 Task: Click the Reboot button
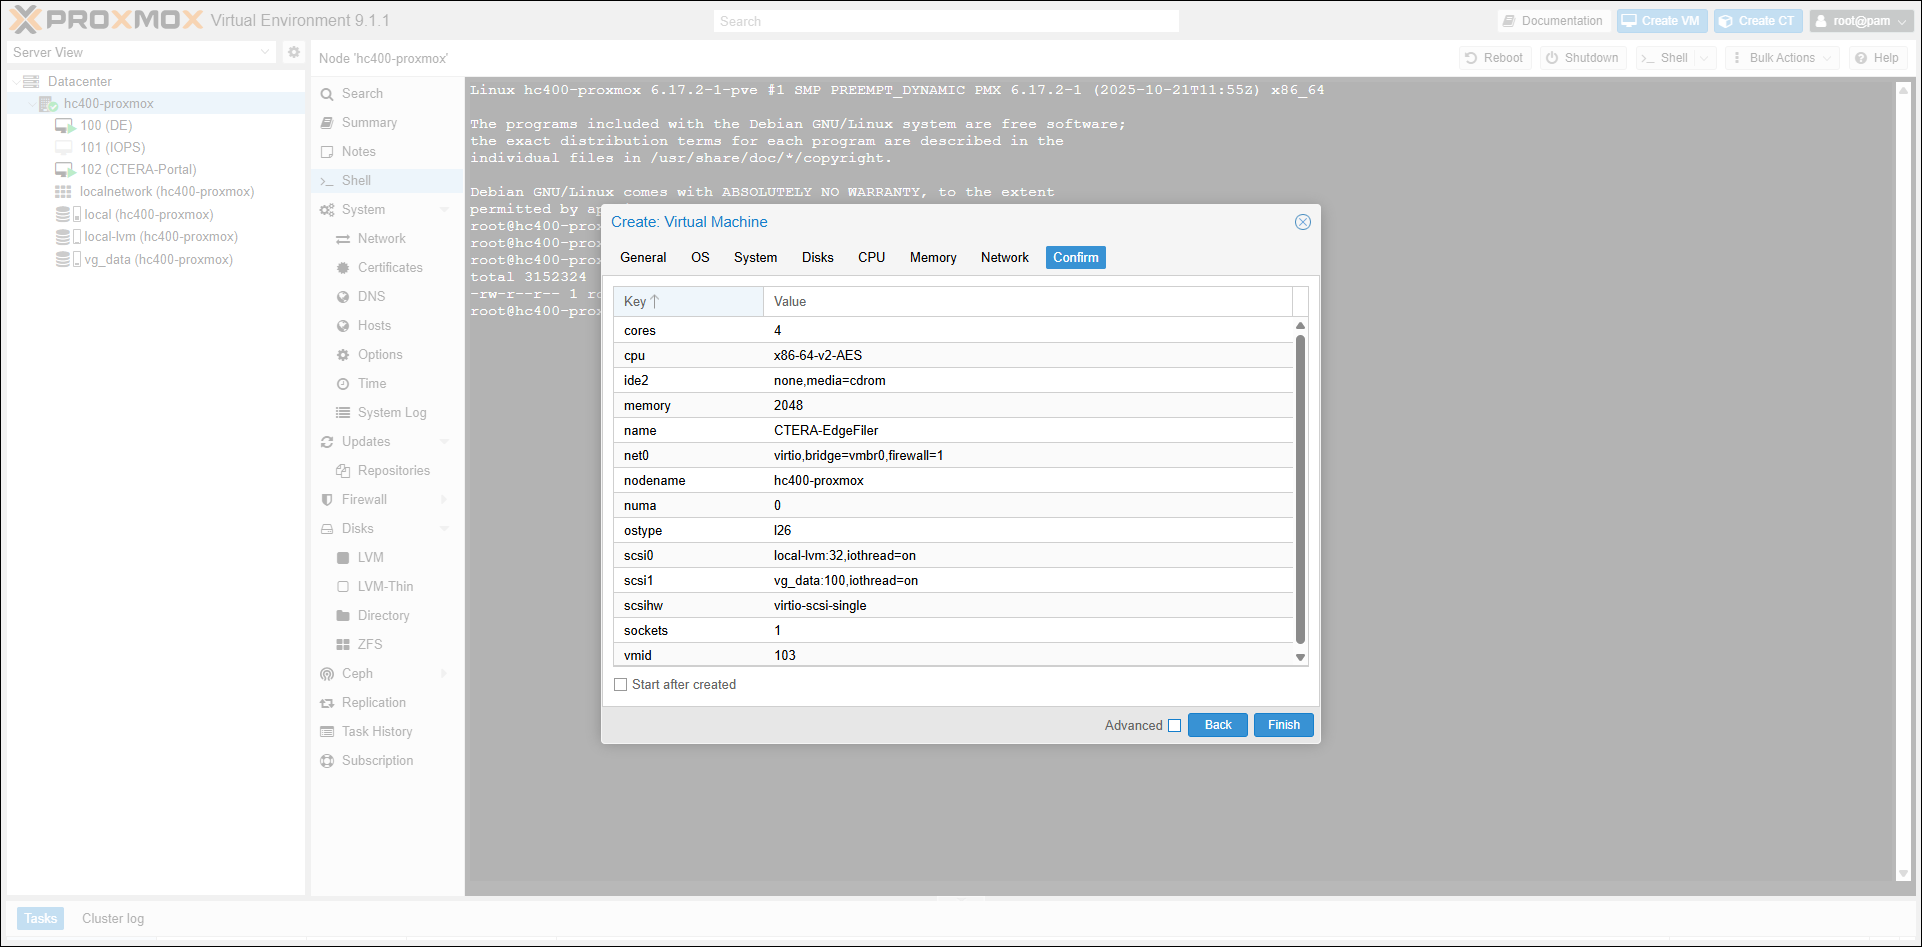(x=1494, y=58)
